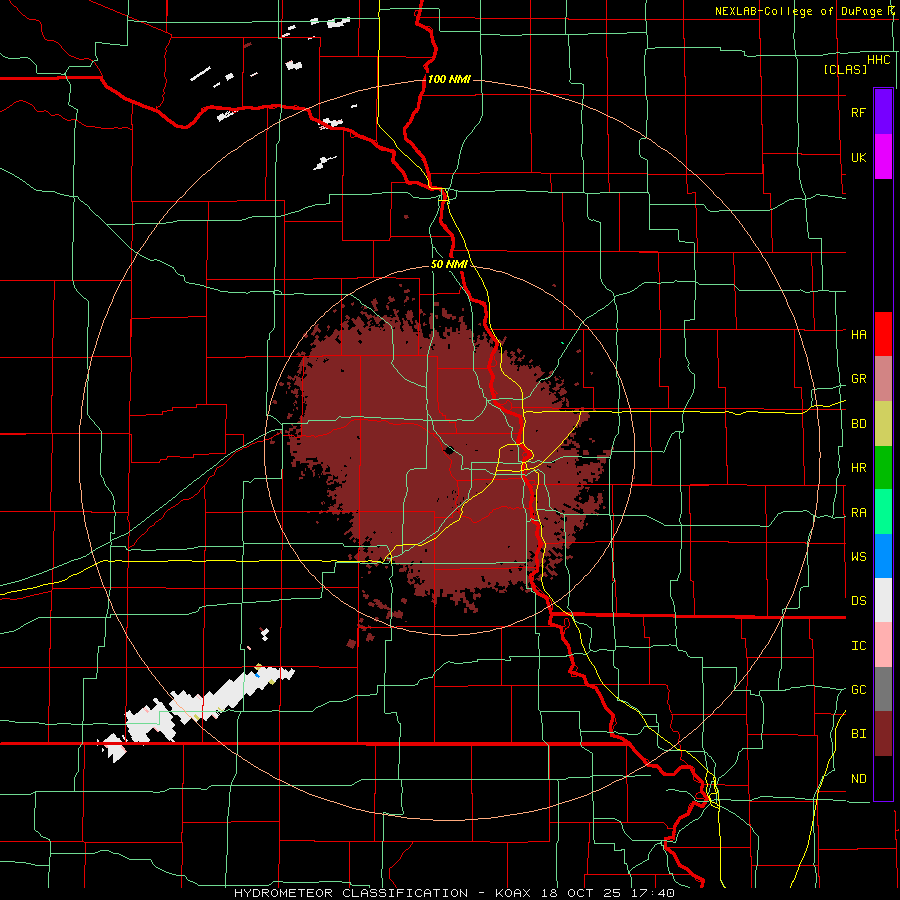Click the 'GC' legend label text

(858, 689)
